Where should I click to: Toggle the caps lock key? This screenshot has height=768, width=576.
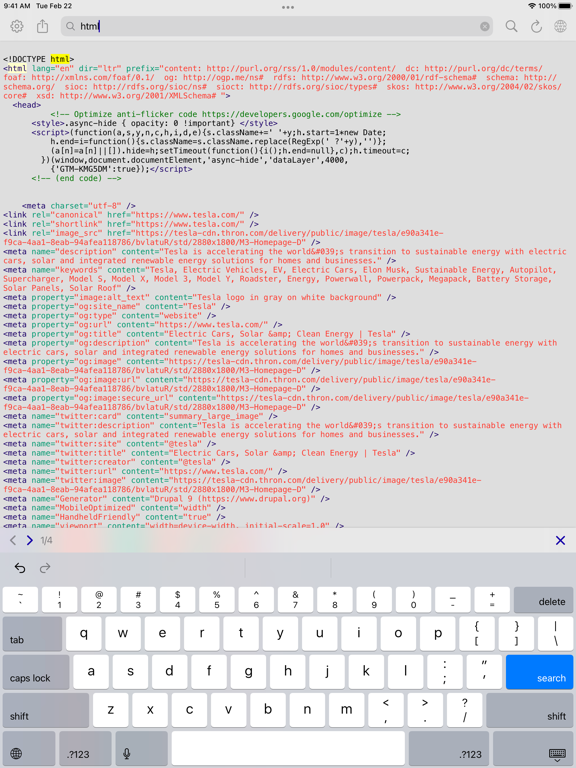(36, 672)
